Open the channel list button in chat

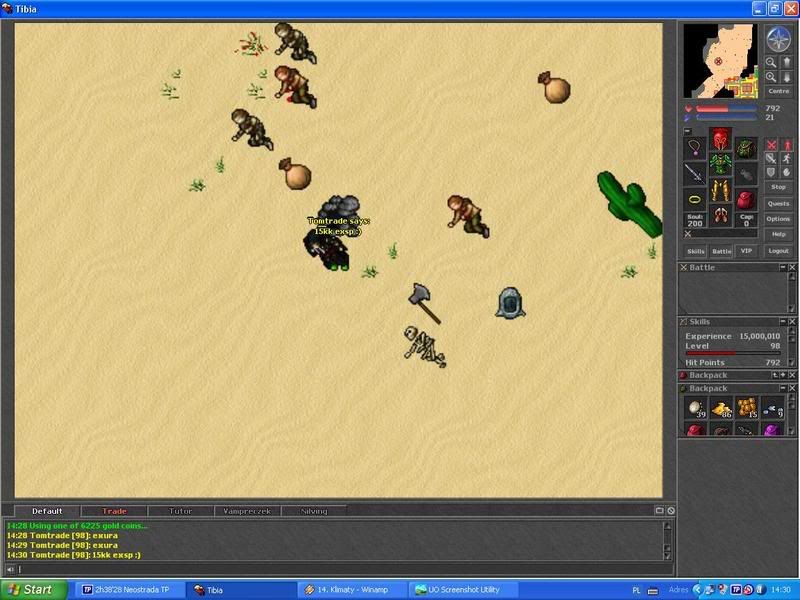tap(659, 510)
